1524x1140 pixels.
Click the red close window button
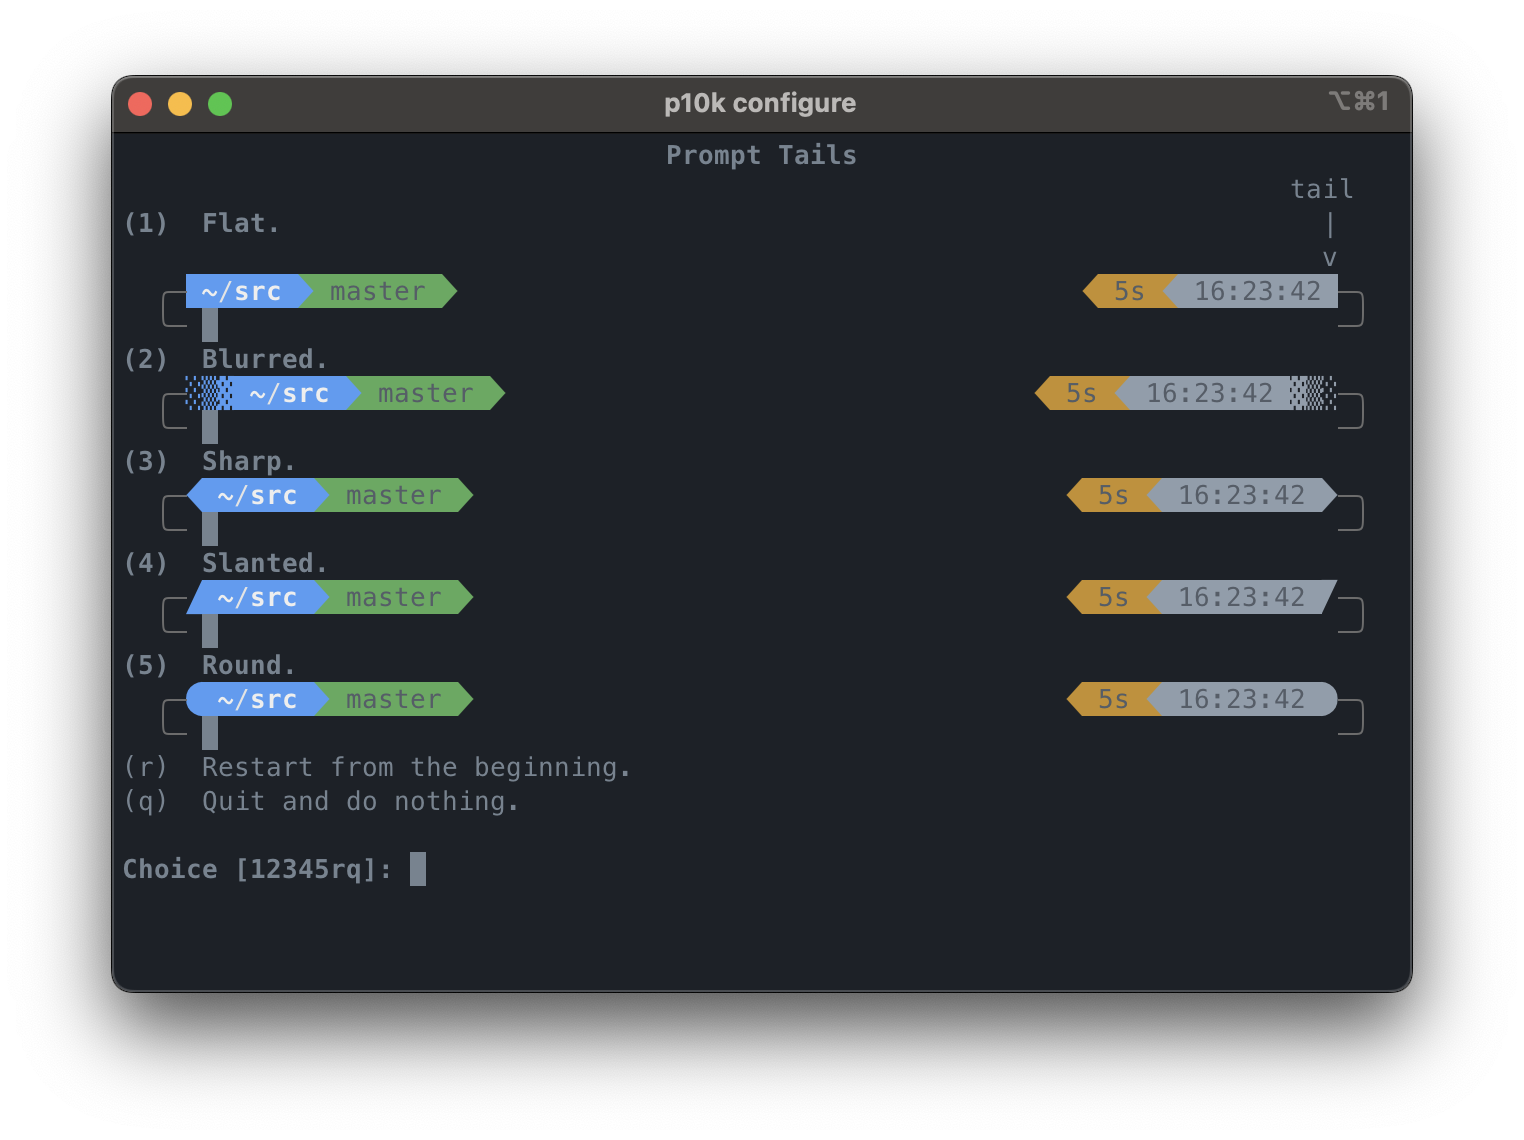coord(140,104)
